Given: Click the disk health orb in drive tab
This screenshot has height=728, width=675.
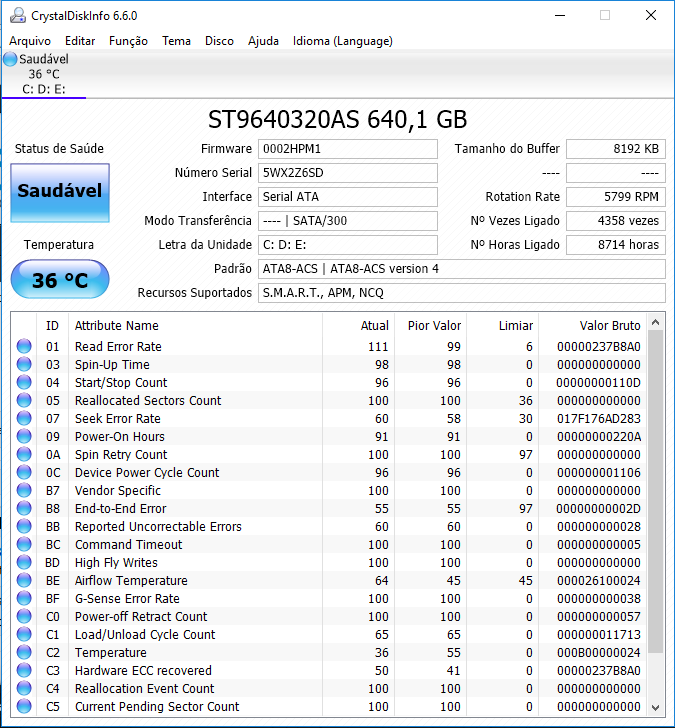Looking at the screenshot, I should (x=10, y=60).
